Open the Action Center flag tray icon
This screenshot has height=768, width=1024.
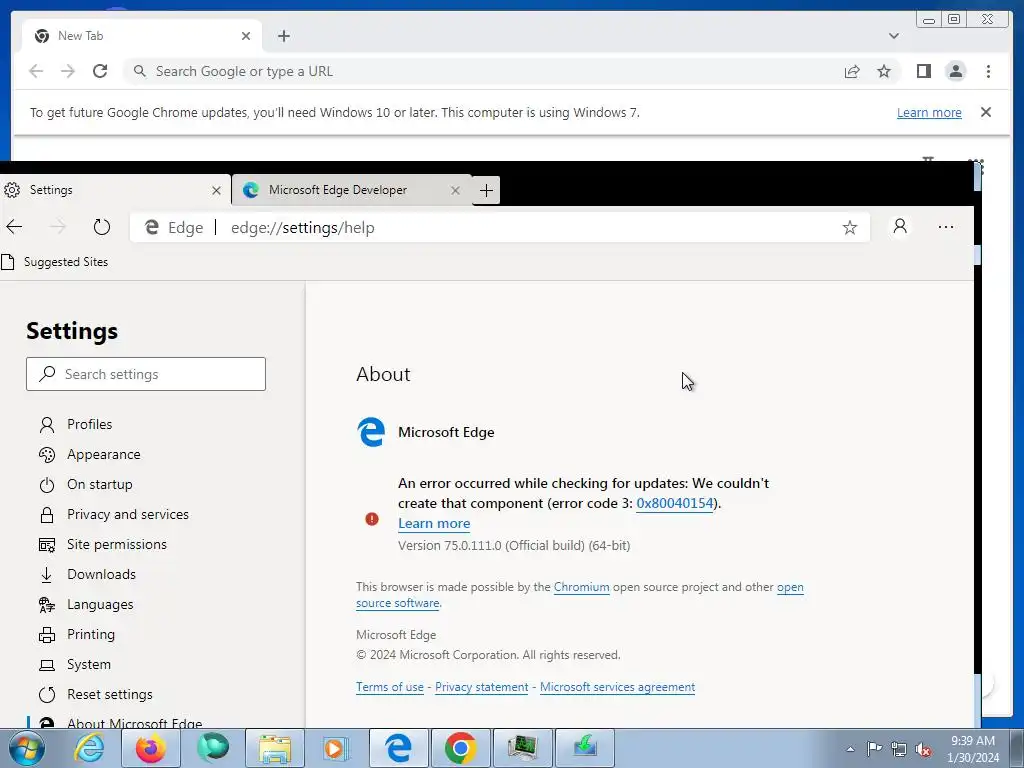[874, 749]
